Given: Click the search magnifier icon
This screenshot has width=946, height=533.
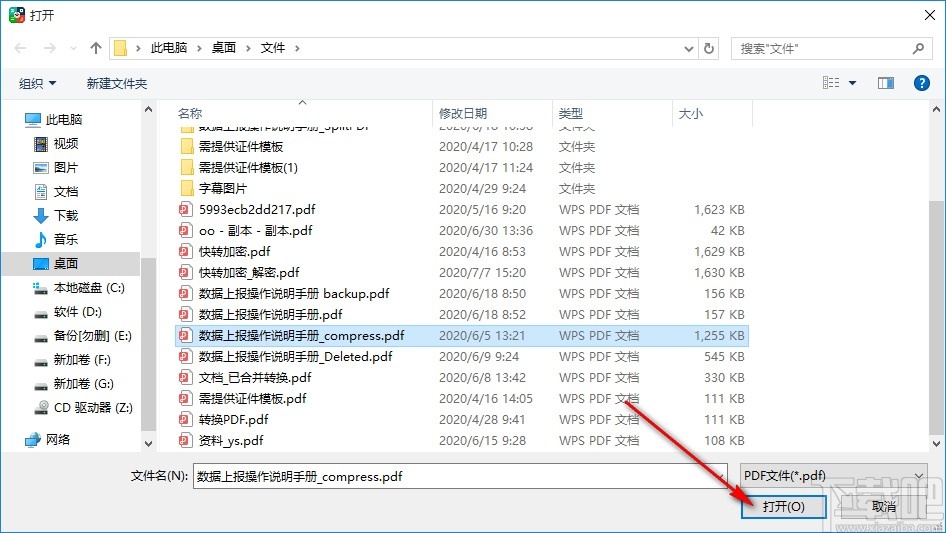Looking at the screenshot, I should click(x=918, y=48).
